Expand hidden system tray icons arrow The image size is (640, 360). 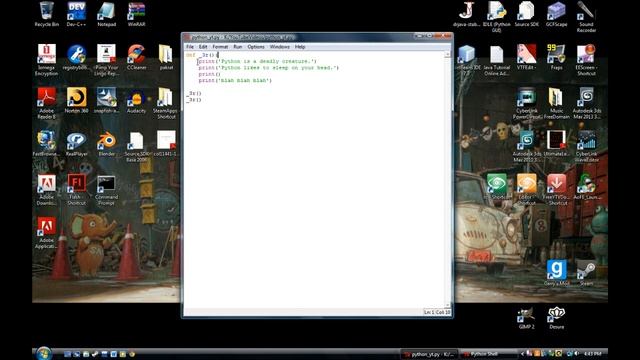point(522,354)
